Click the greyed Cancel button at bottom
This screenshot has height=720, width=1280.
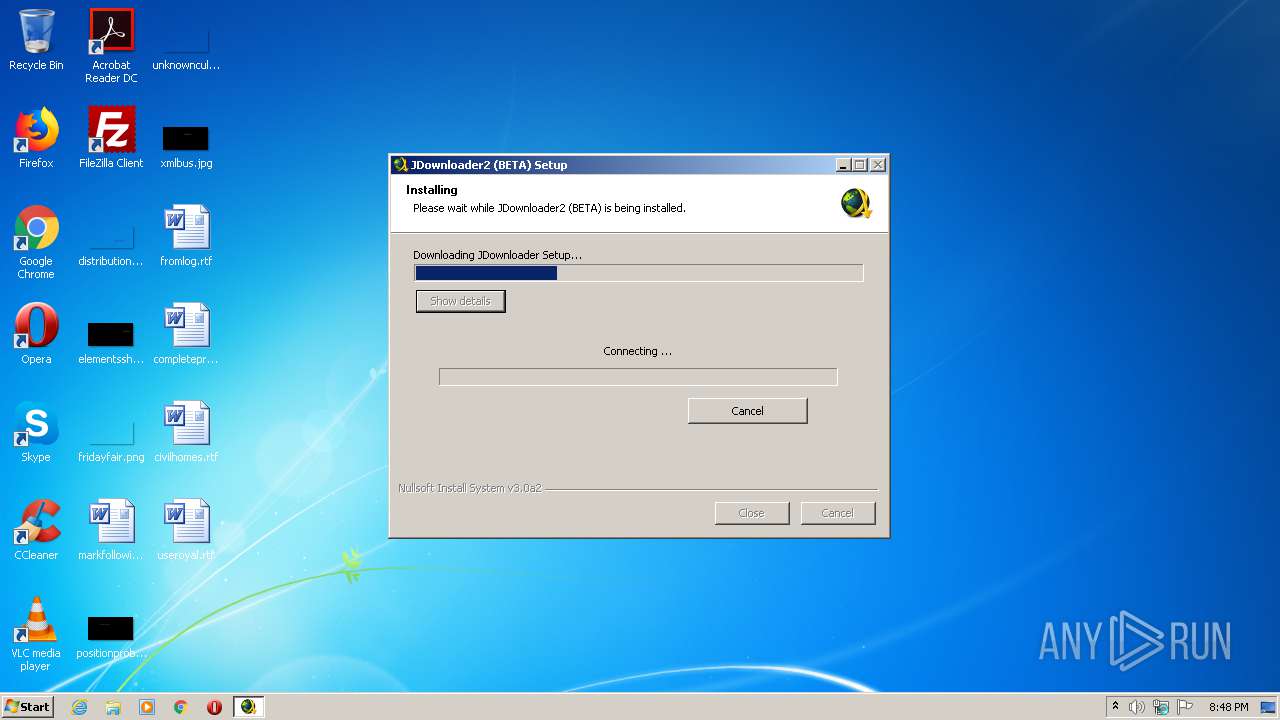click(837, 513)
